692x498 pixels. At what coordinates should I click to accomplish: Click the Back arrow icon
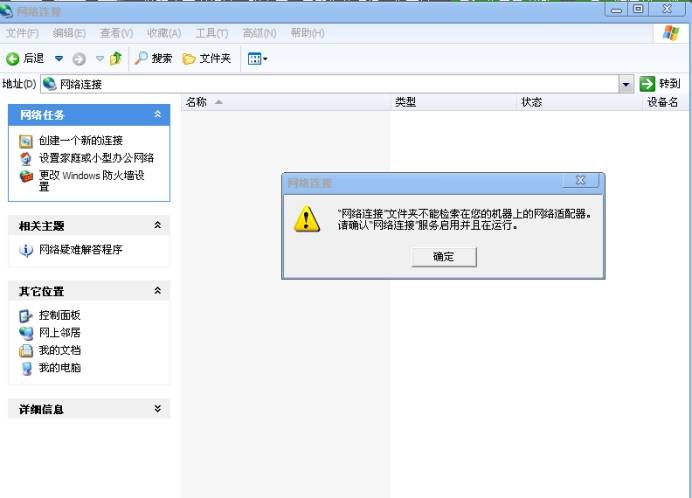click(x=12, y=59)
